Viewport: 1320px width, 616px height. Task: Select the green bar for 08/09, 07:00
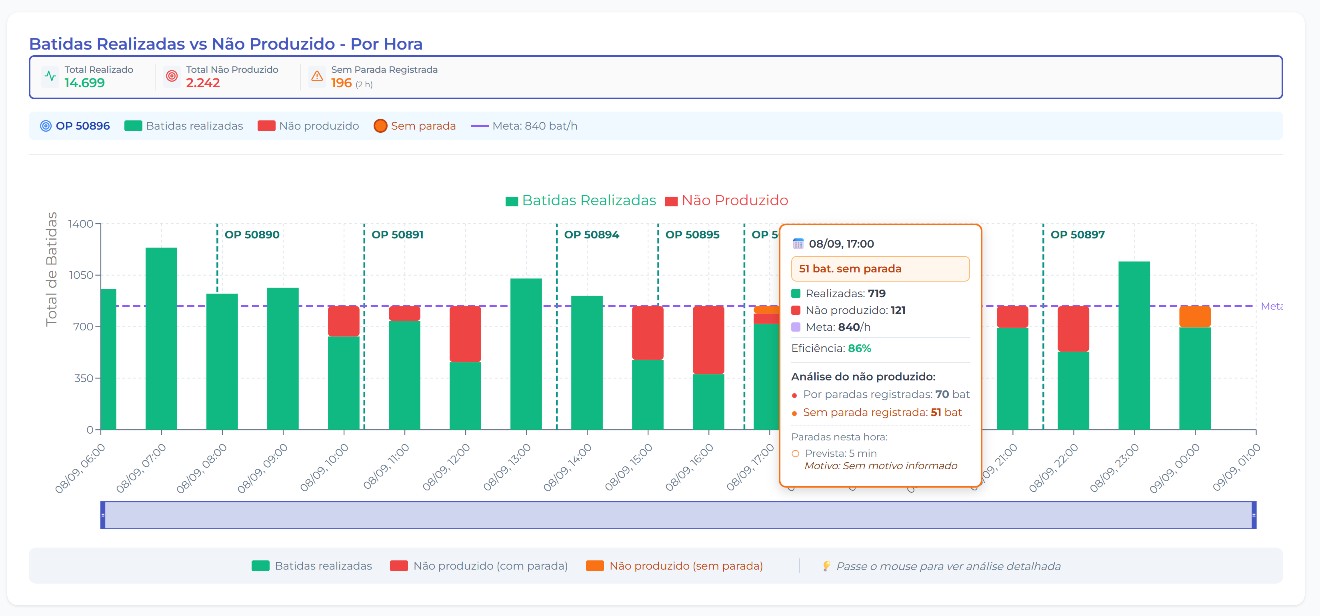pyautogui.click(x=161, y=338)
